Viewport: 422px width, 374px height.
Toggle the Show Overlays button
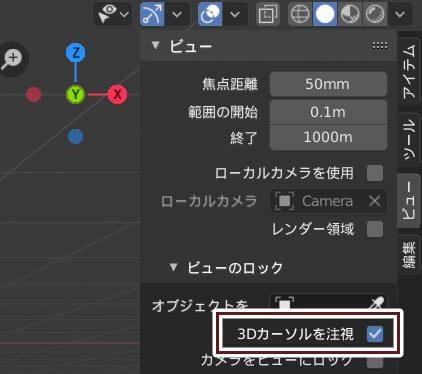pyautogui.click(x=210, y=14)
